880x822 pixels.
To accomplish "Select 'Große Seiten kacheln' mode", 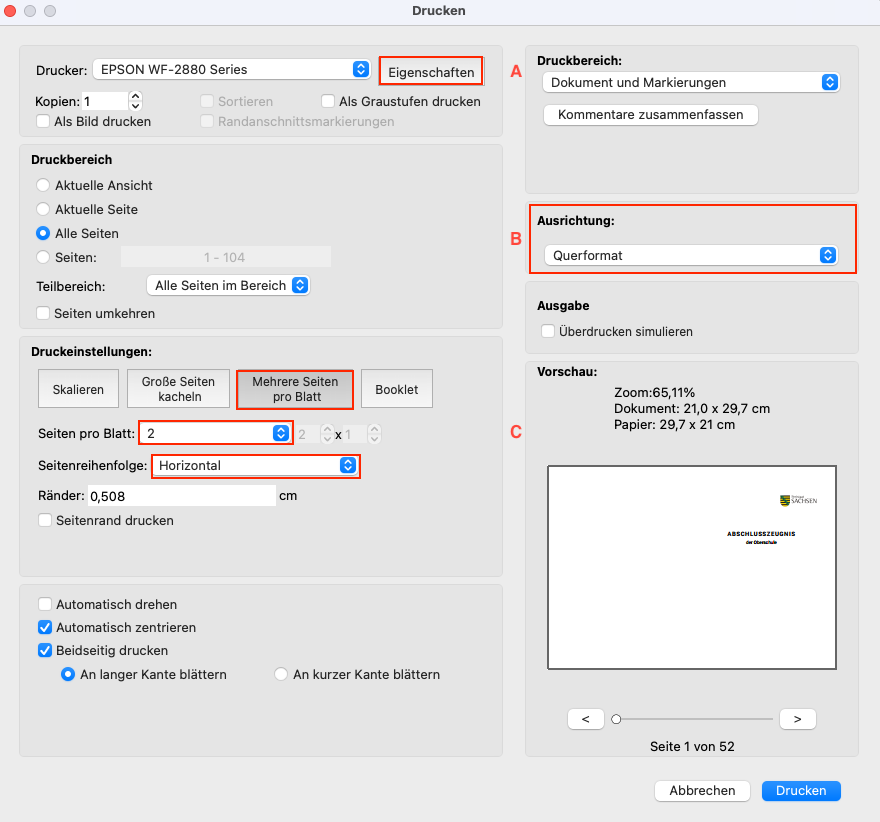I will coord(177,389).
